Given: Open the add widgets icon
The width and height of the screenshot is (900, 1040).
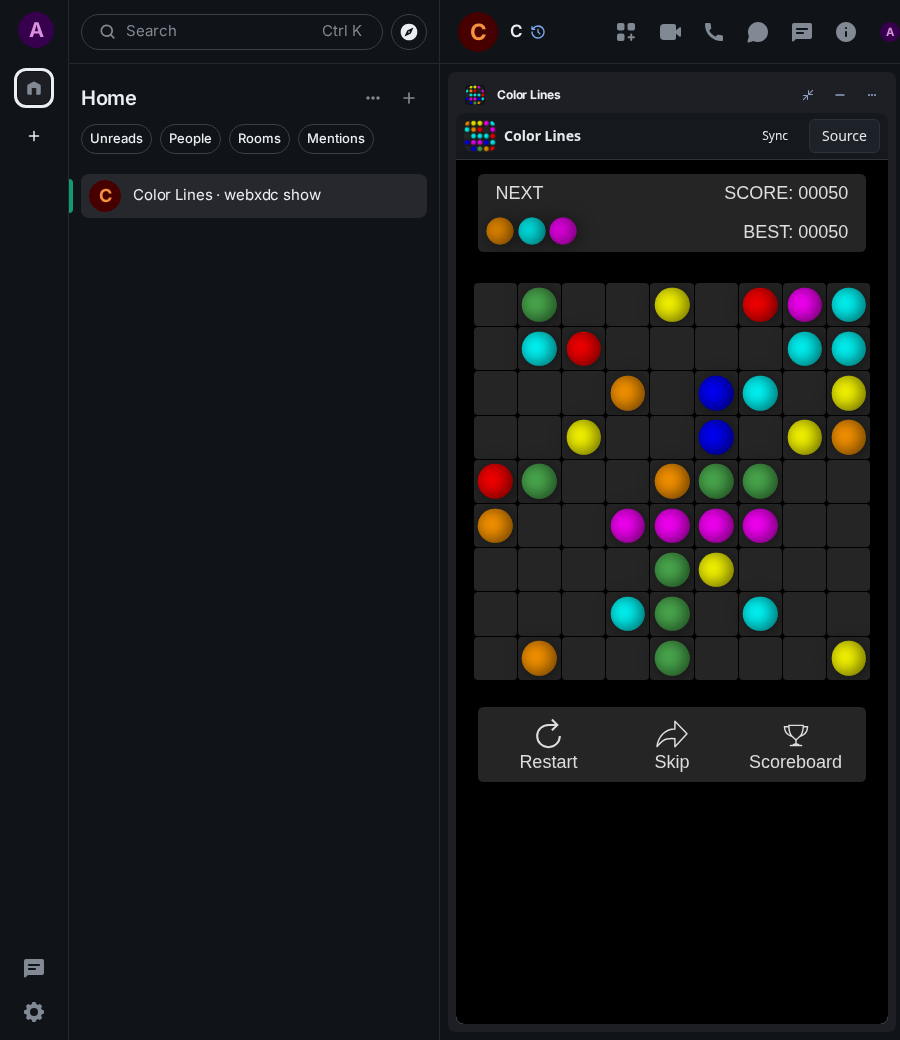Looking at the screenshot, I should 625,32.
